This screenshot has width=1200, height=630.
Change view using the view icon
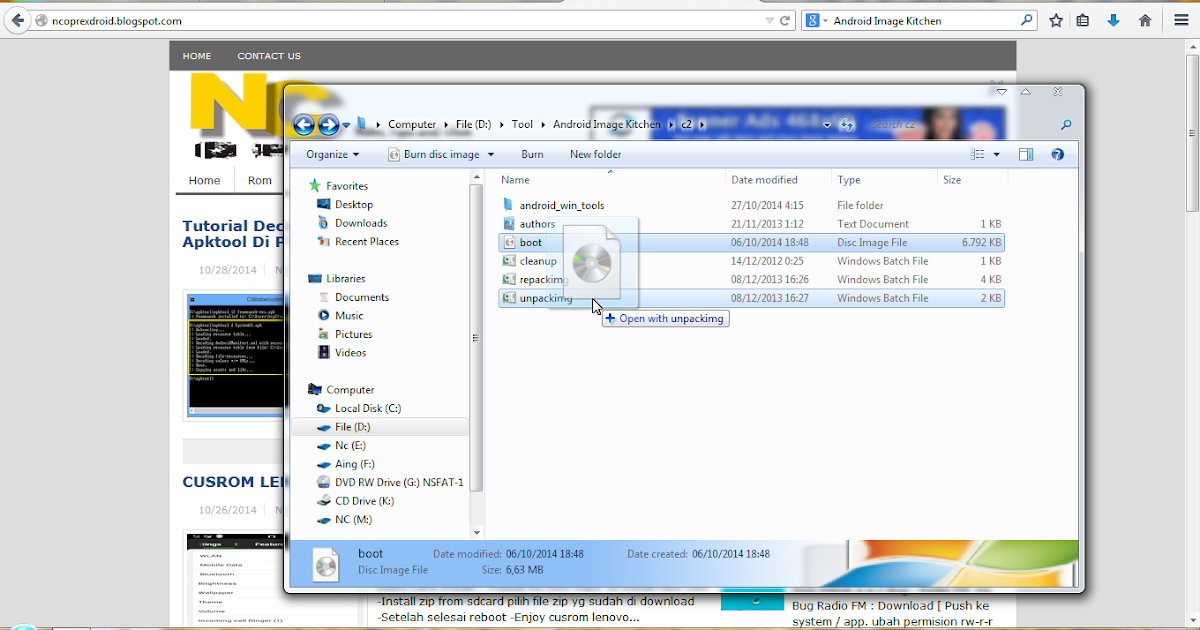click(978, 154)
